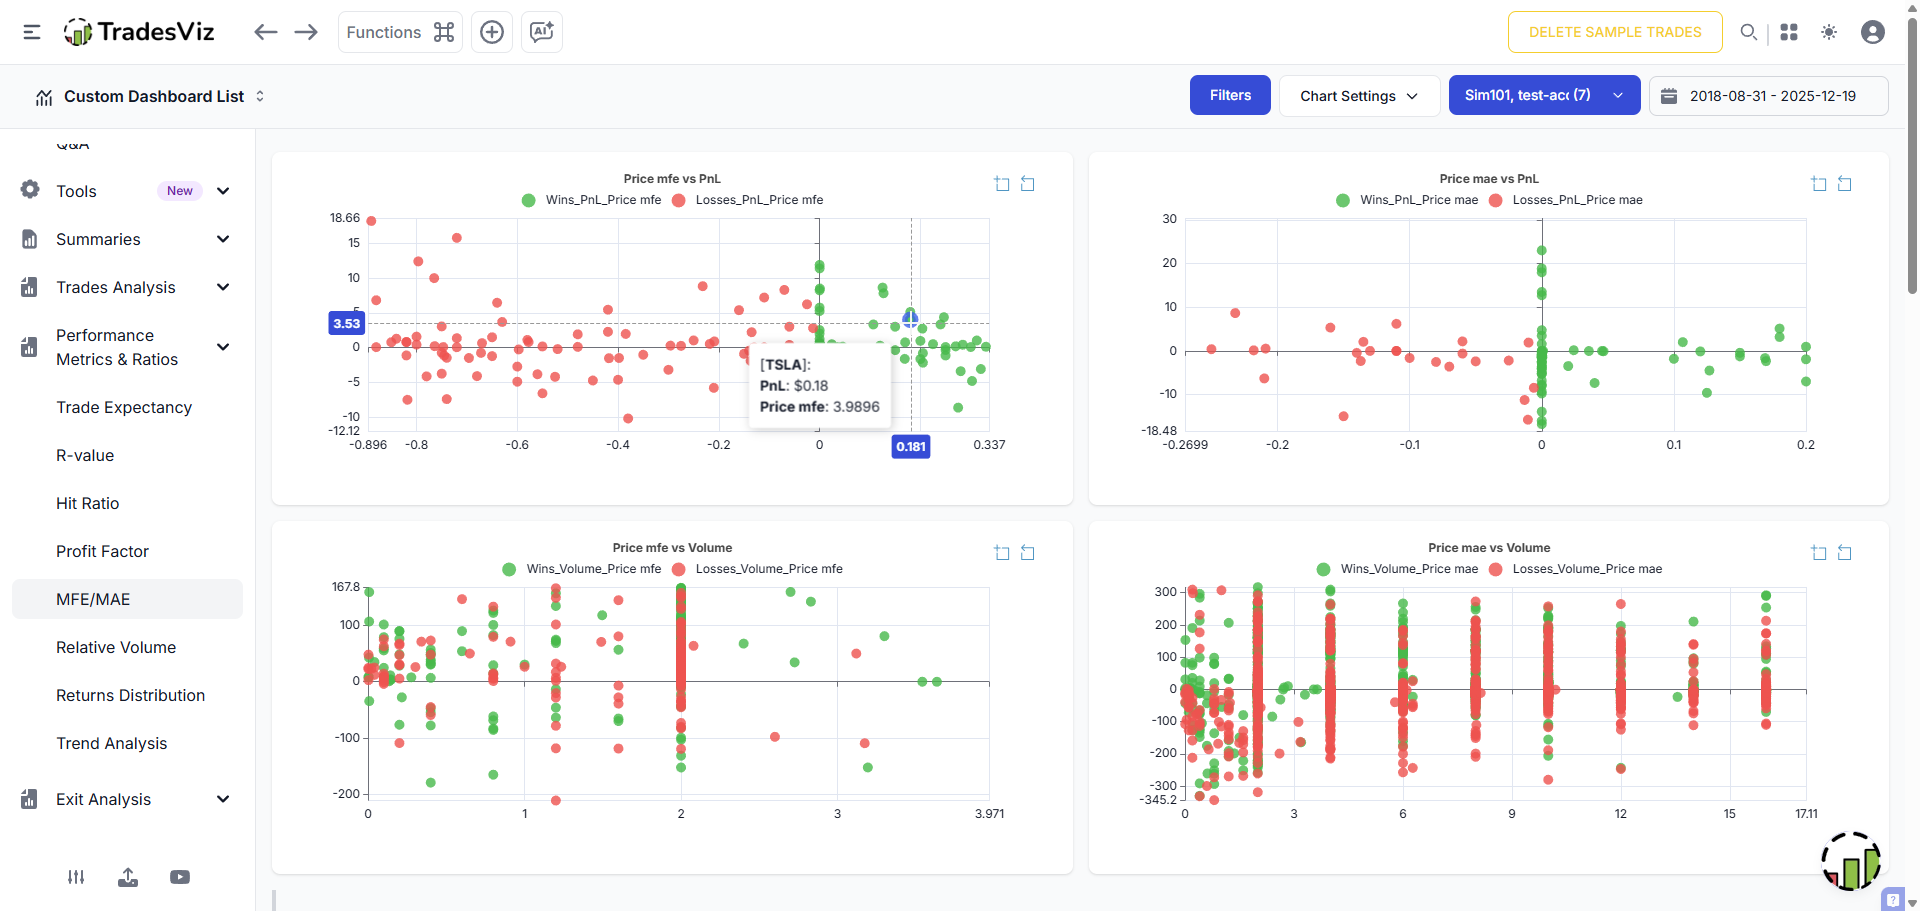The height and width of the screenshot is (911, 1920).
Task: Click the reset icon on Price mae vs Volume chart
Action: click(x=1844, y=553)
